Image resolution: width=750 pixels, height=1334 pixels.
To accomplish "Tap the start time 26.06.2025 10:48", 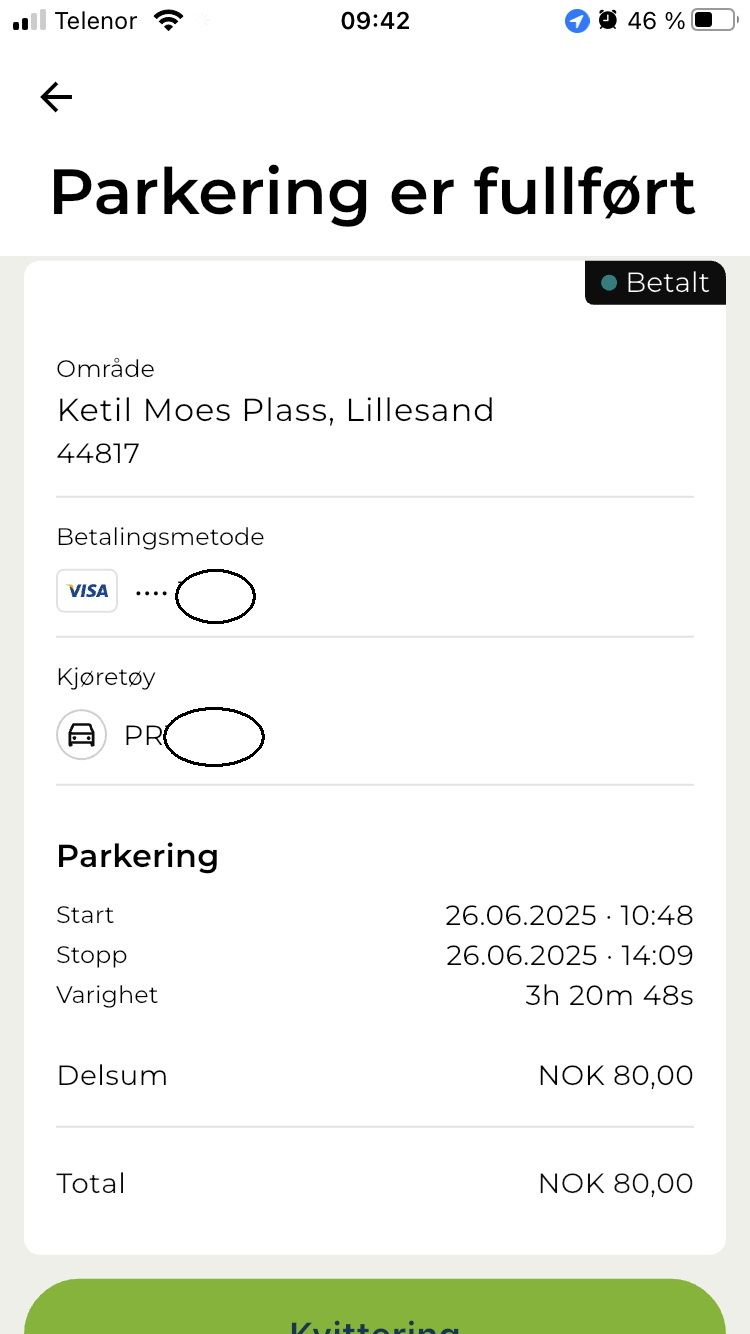I will pos(569,915).
